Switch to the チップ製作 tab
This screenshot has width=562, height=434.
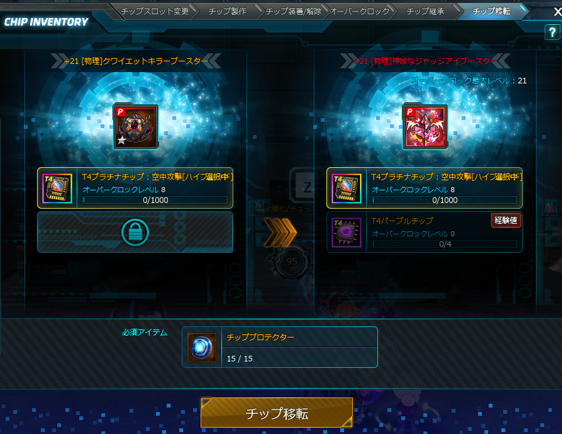(227, 11)
